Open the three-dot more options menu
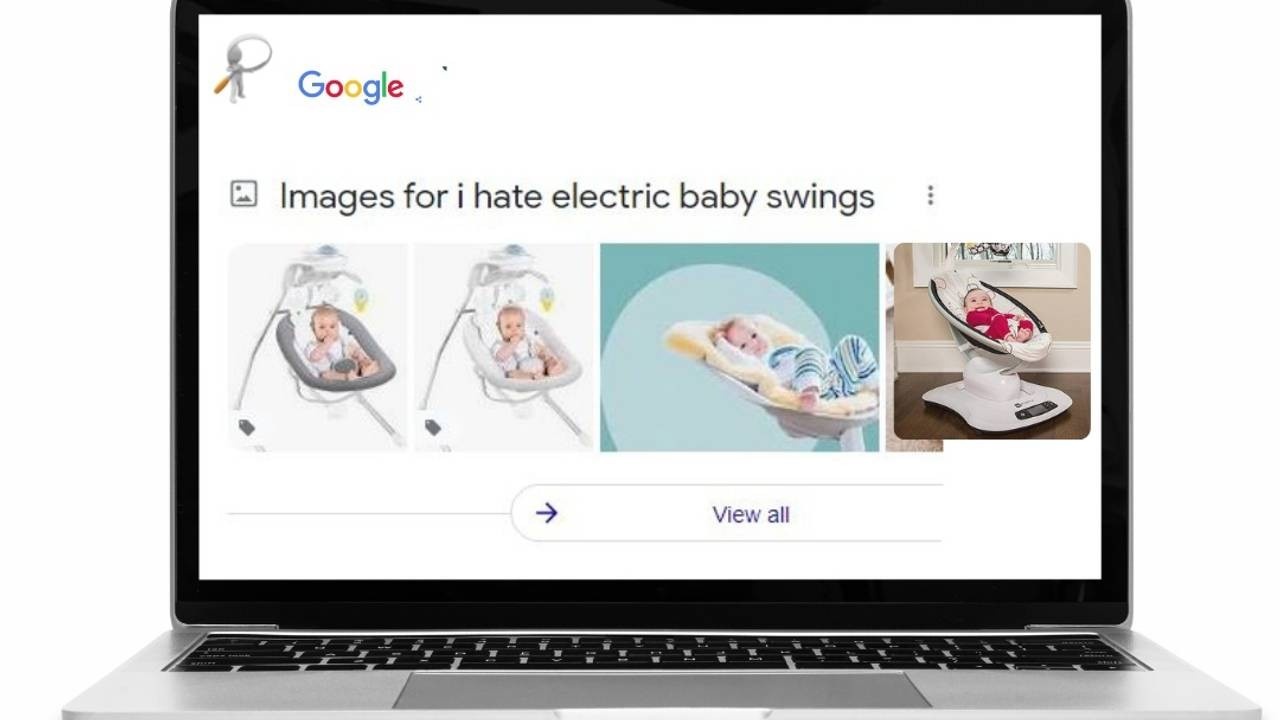The width and height of the screenshot is (1280, 720). (x=930, y=195)
